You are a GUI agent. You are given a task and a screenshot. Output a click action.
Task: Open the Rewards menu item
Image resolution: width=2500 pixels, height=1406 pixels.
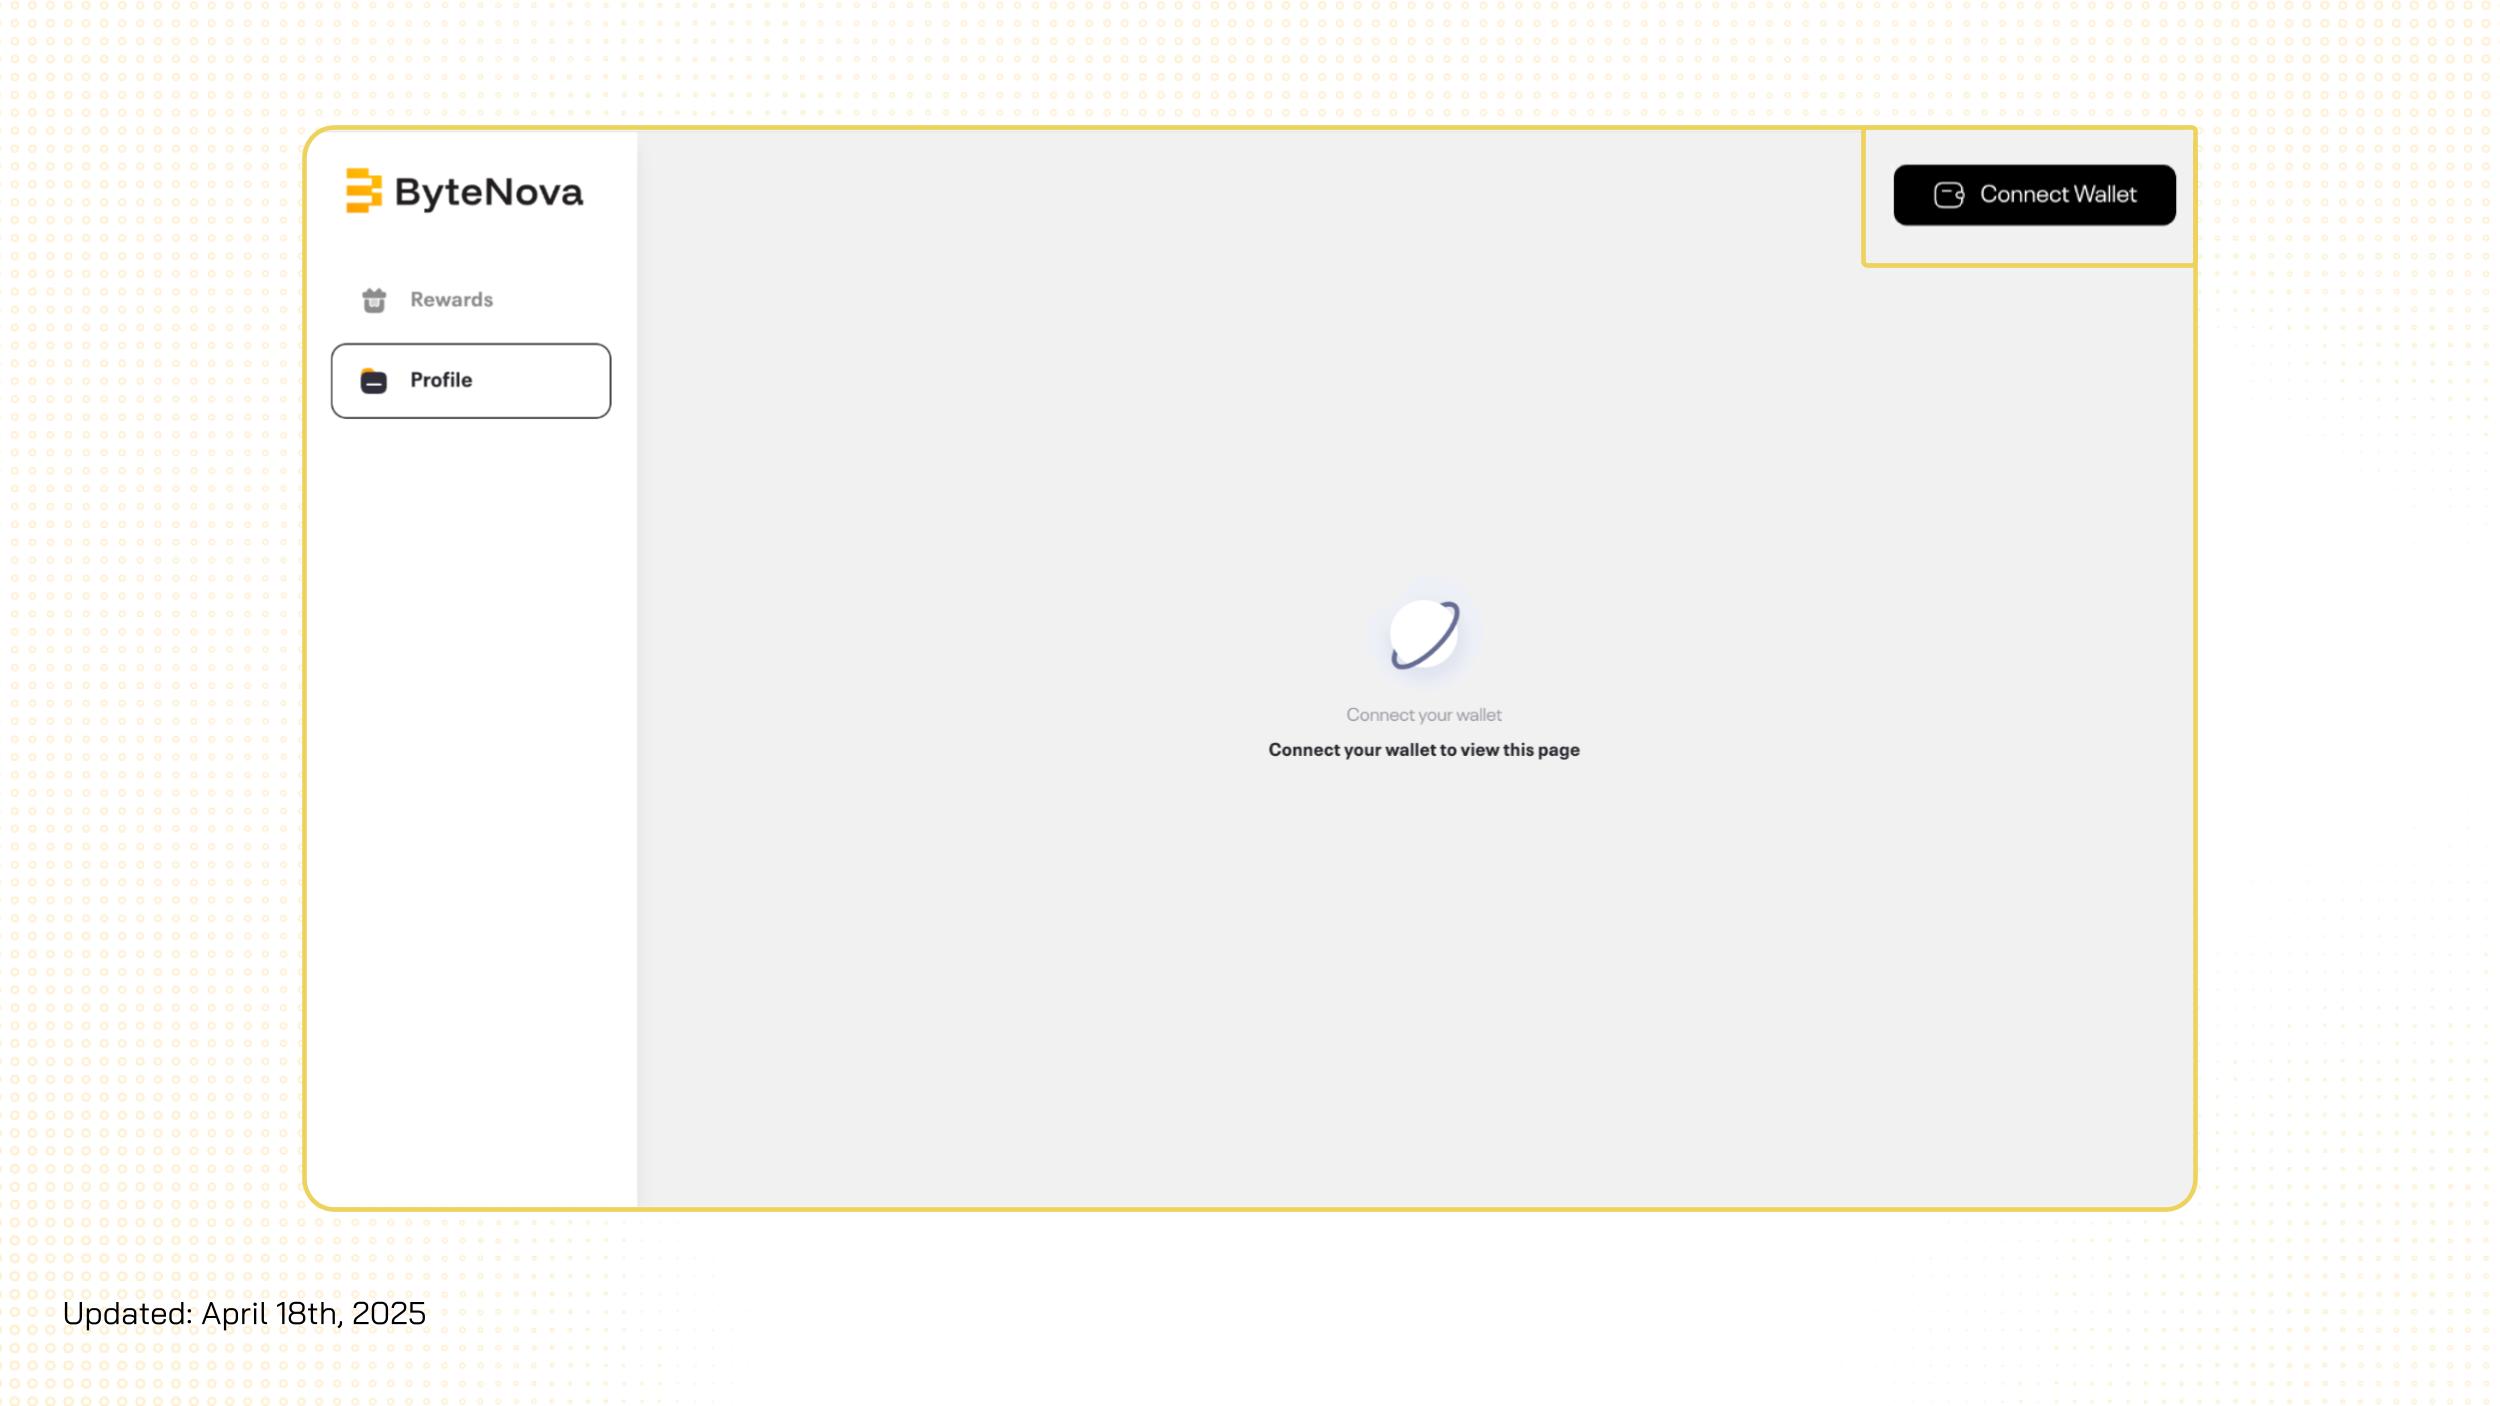(x=451, y=300)
